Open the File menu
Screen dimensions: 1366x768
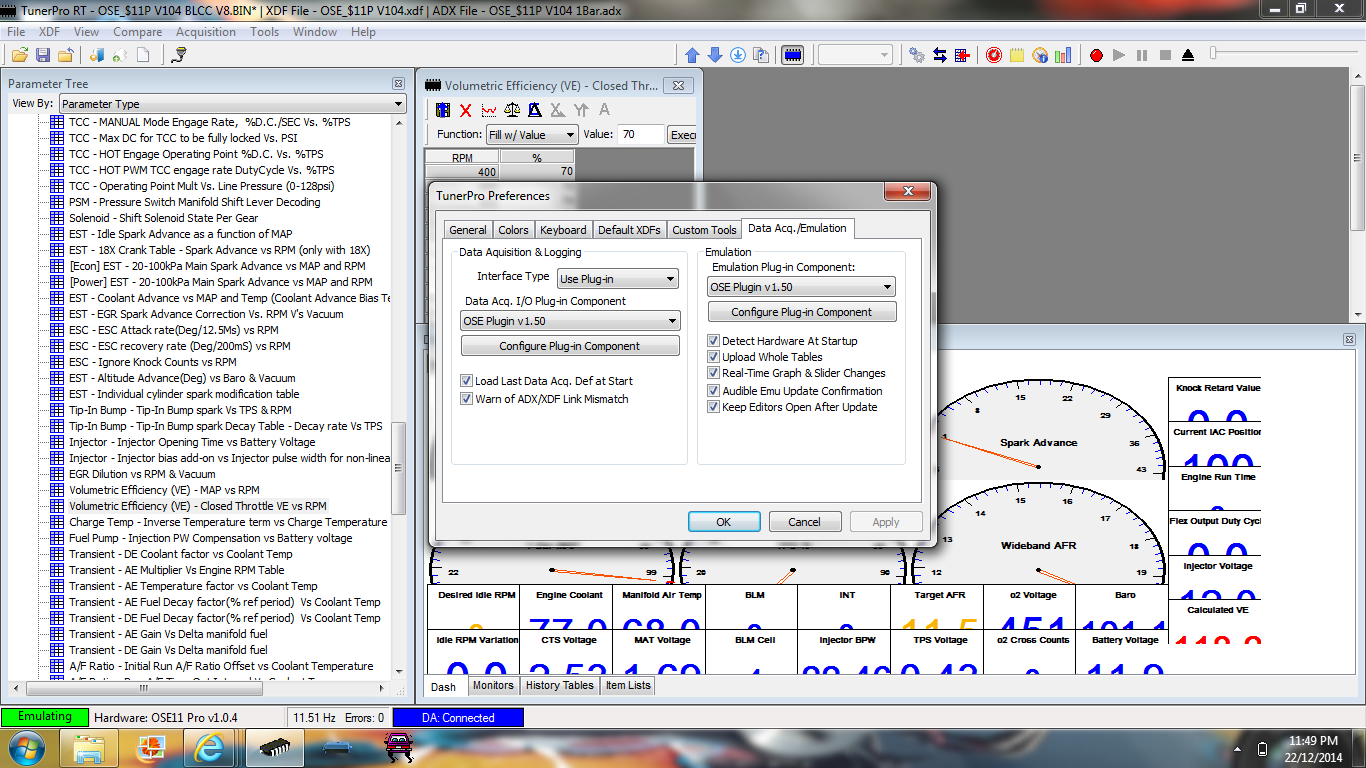point(16,32)
